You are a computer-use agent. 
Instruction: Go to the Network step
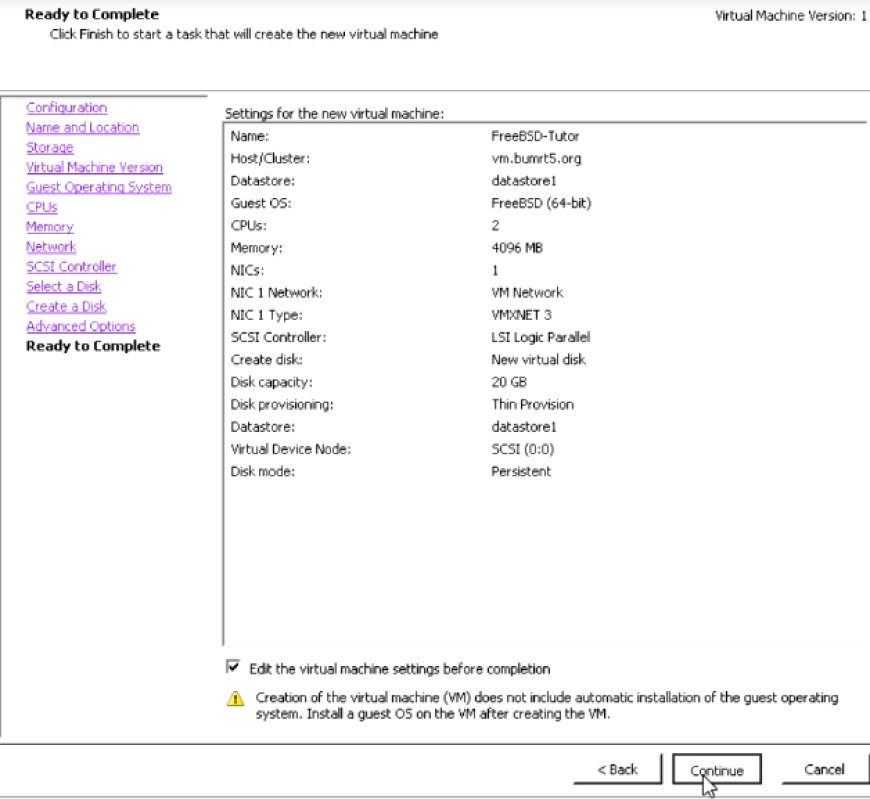coord(51,247)
